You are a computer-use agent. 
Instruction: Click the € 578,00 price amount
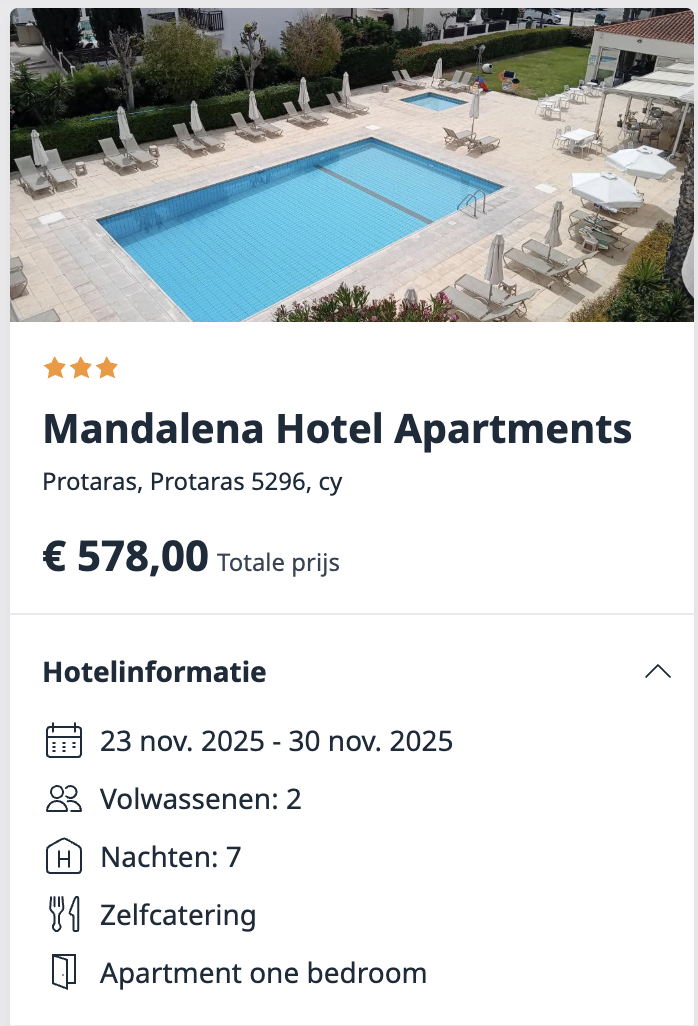[x=126, y=556]
